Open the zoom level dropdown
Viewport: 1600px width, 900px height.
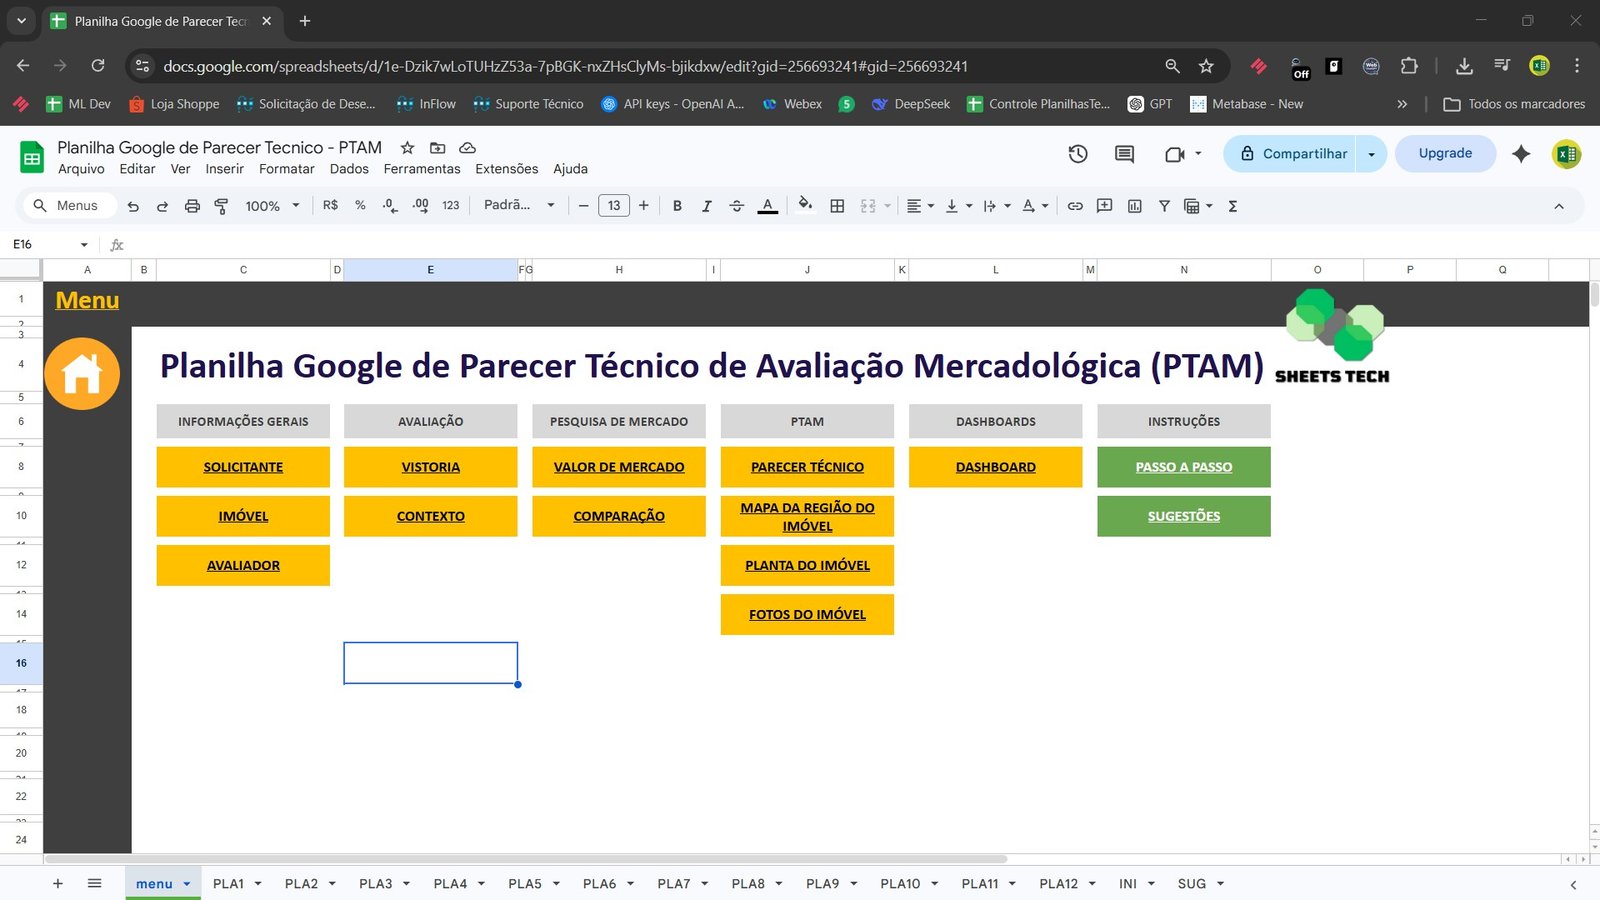tap(271, 205)
